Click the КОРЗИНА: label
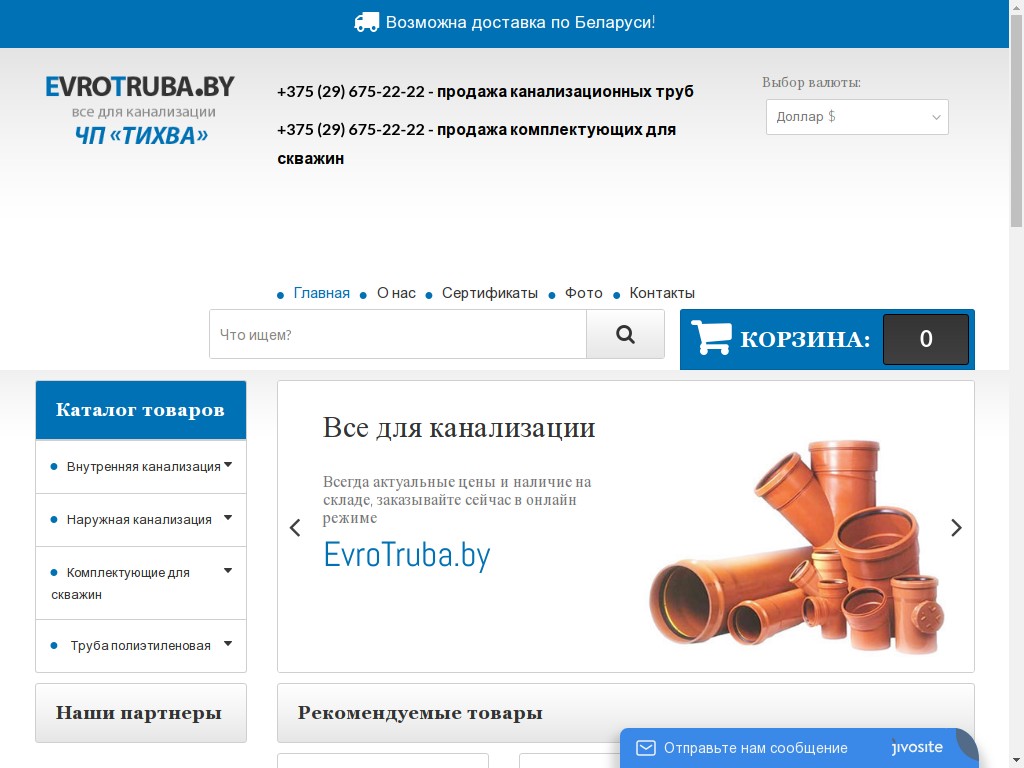The image size is (1024, 768). (x=805, y=339)
